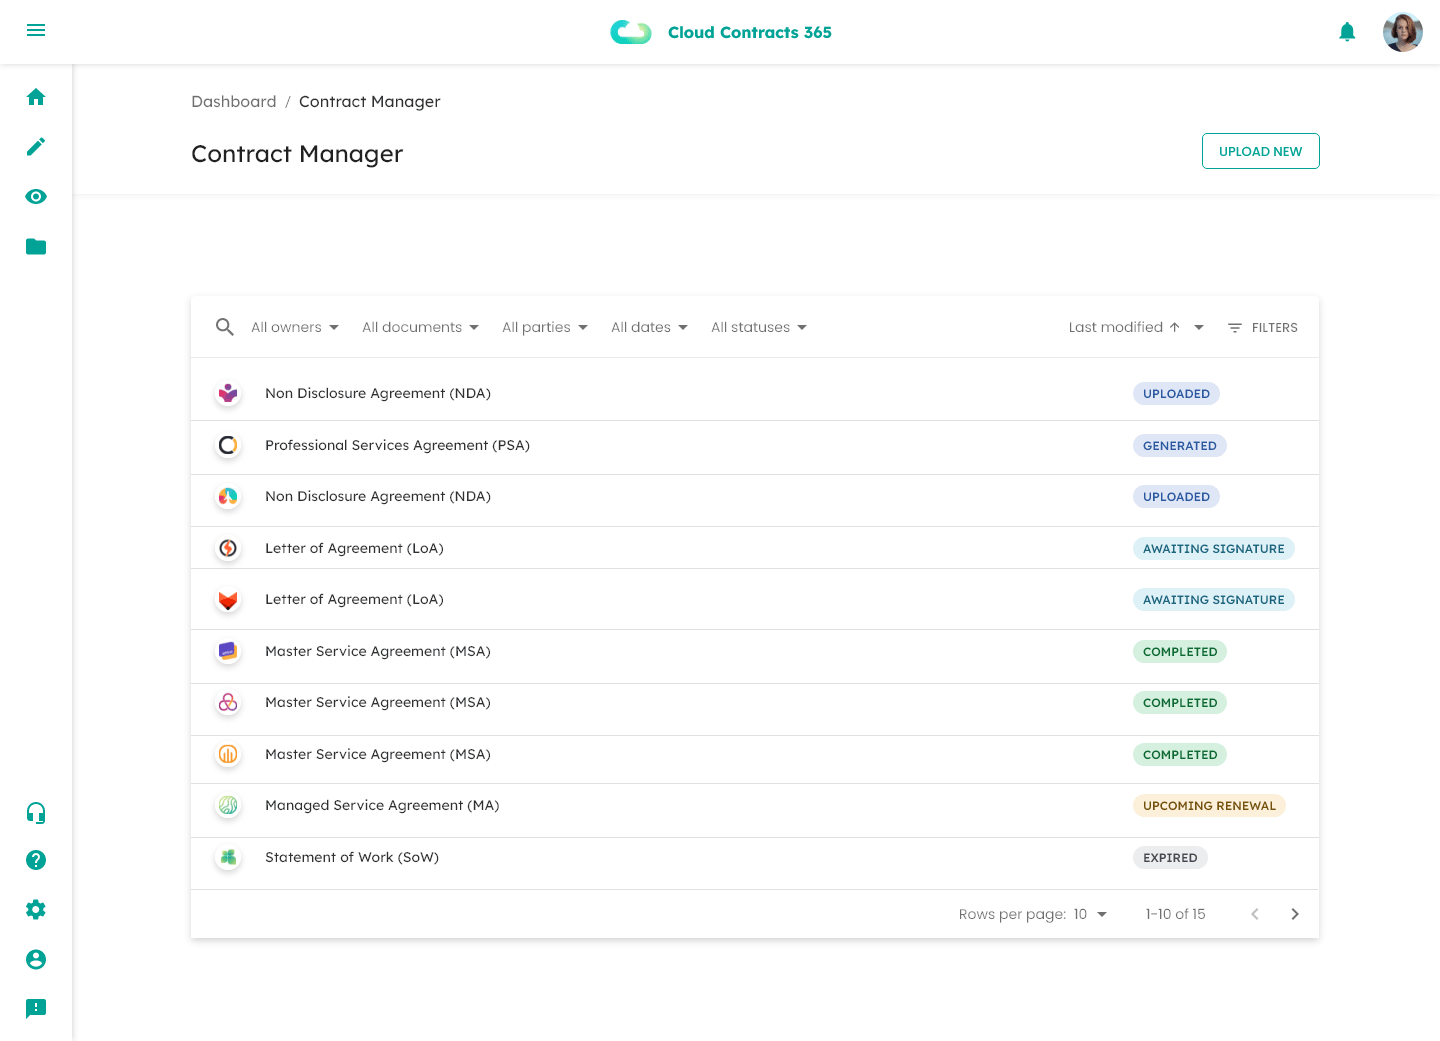Open the Managed Service Agreement (MA)

(x=382, y=805)
